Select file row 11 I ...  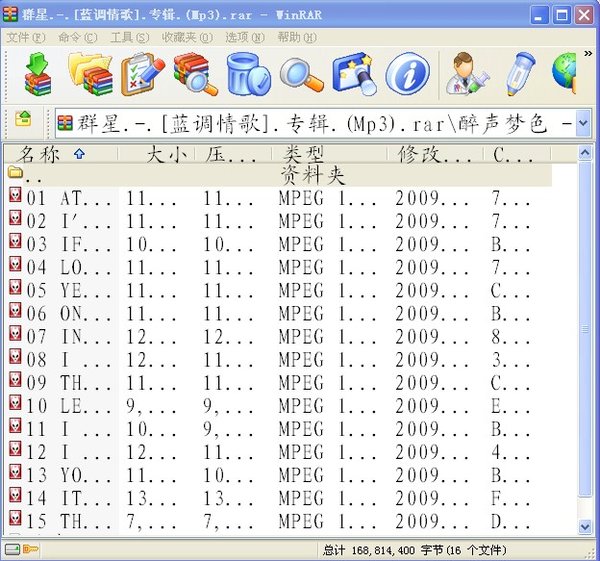[279, 429]
